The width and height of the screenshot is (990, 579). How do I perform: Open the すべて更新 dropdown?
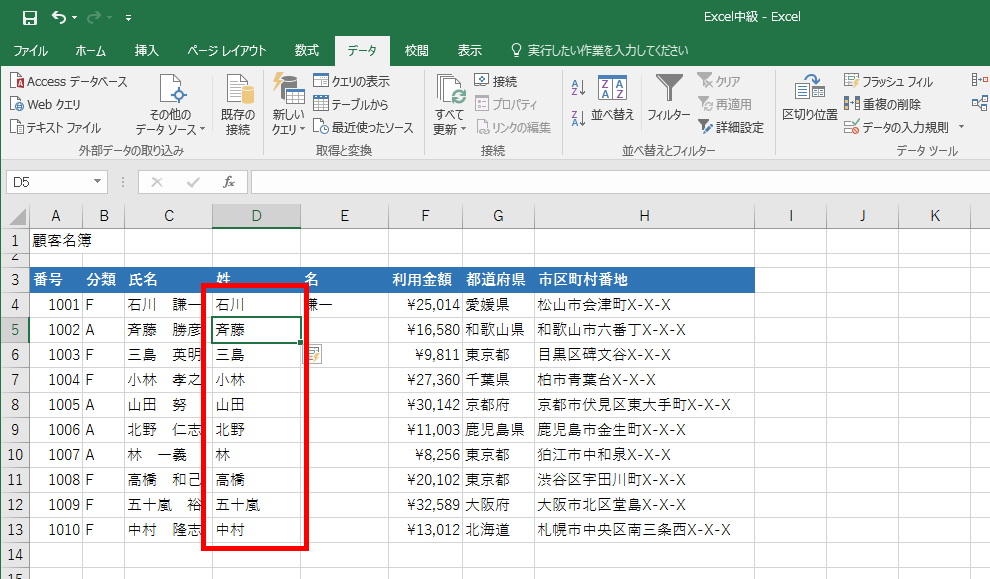449,129
